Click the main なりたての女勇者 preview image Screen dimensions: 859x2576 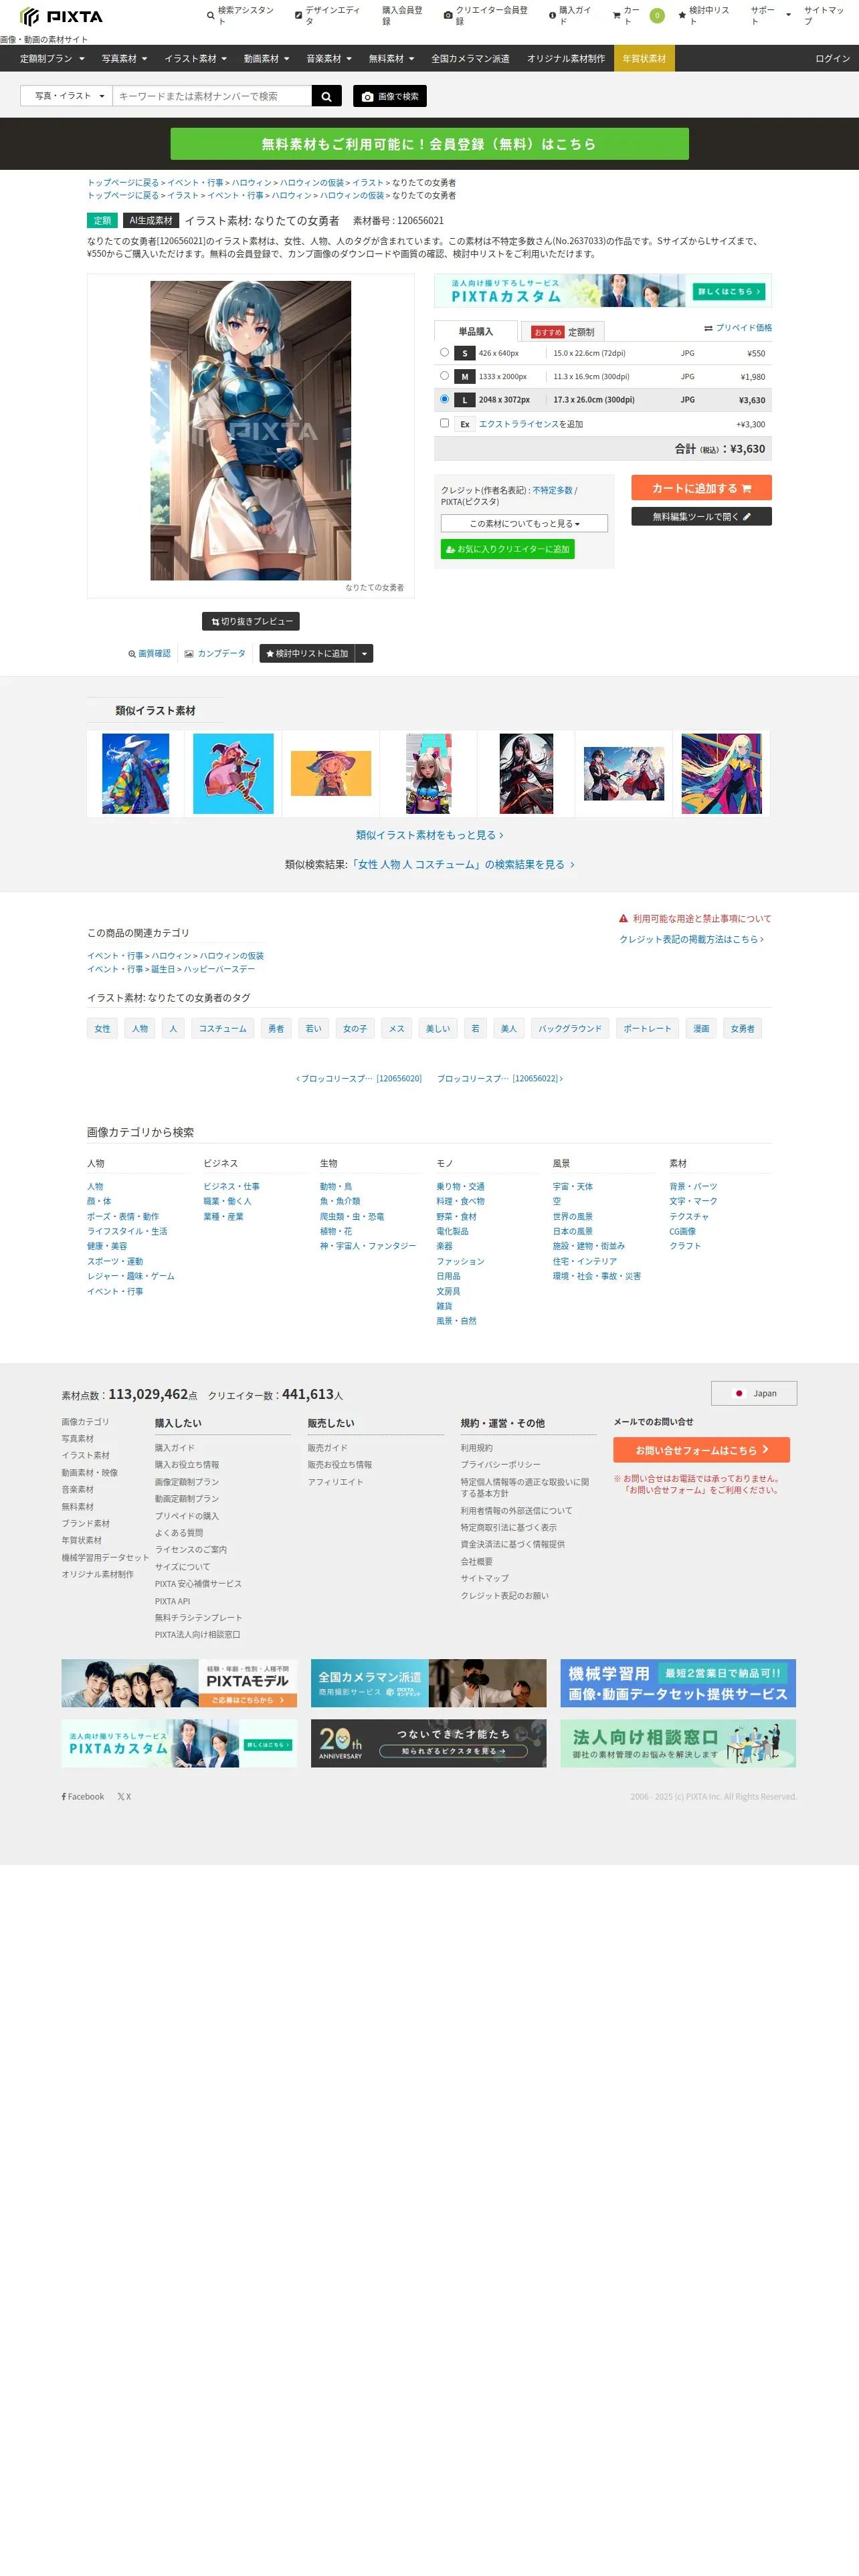click(x=251, y=431)
